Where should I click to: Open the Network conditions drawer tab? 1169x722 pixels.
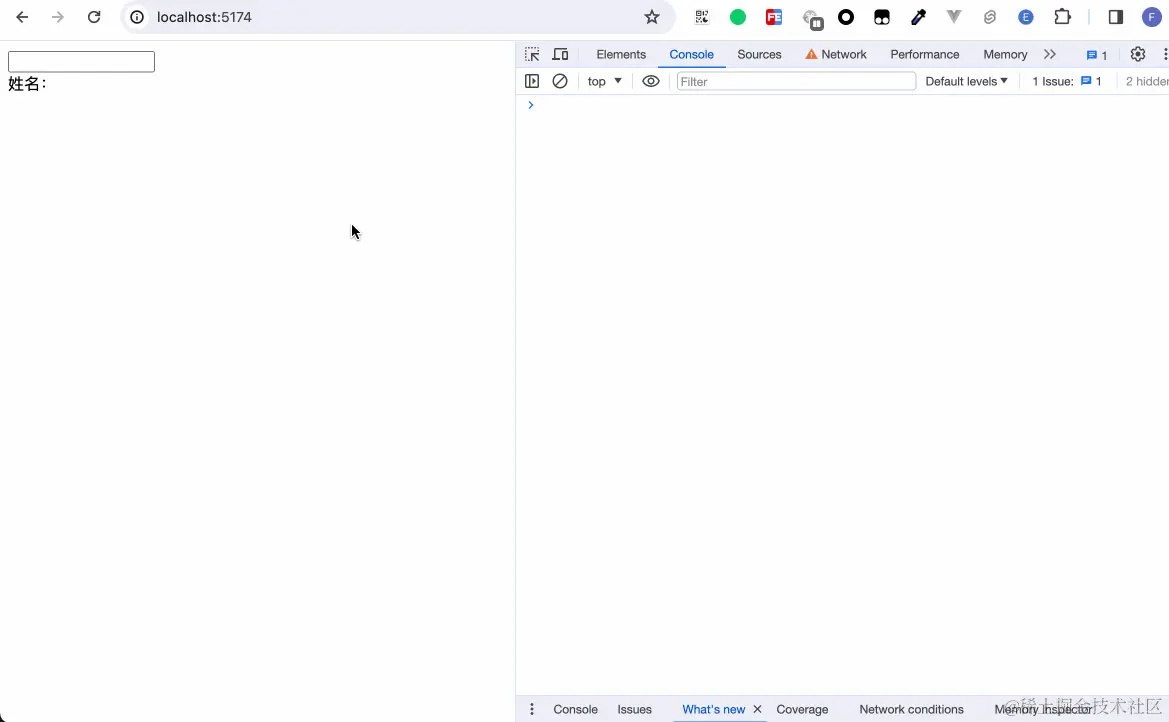(911, 709)
